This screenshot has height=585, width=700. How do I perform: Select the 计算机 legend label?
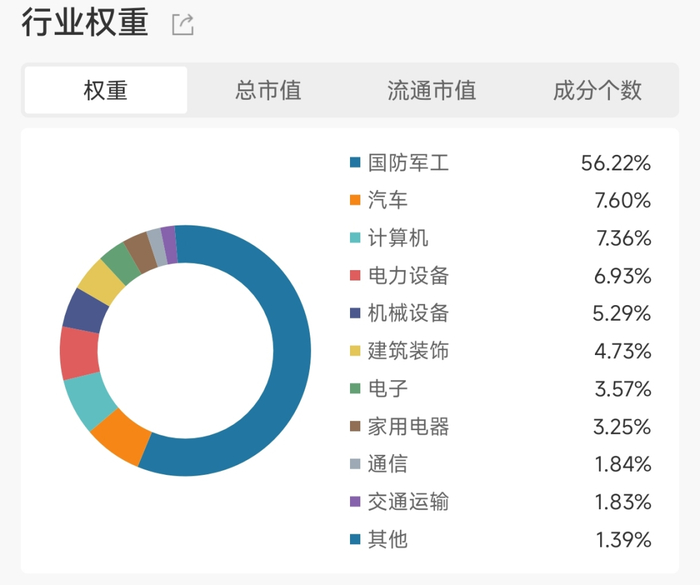pyautogui.click(x=398, y=238)
